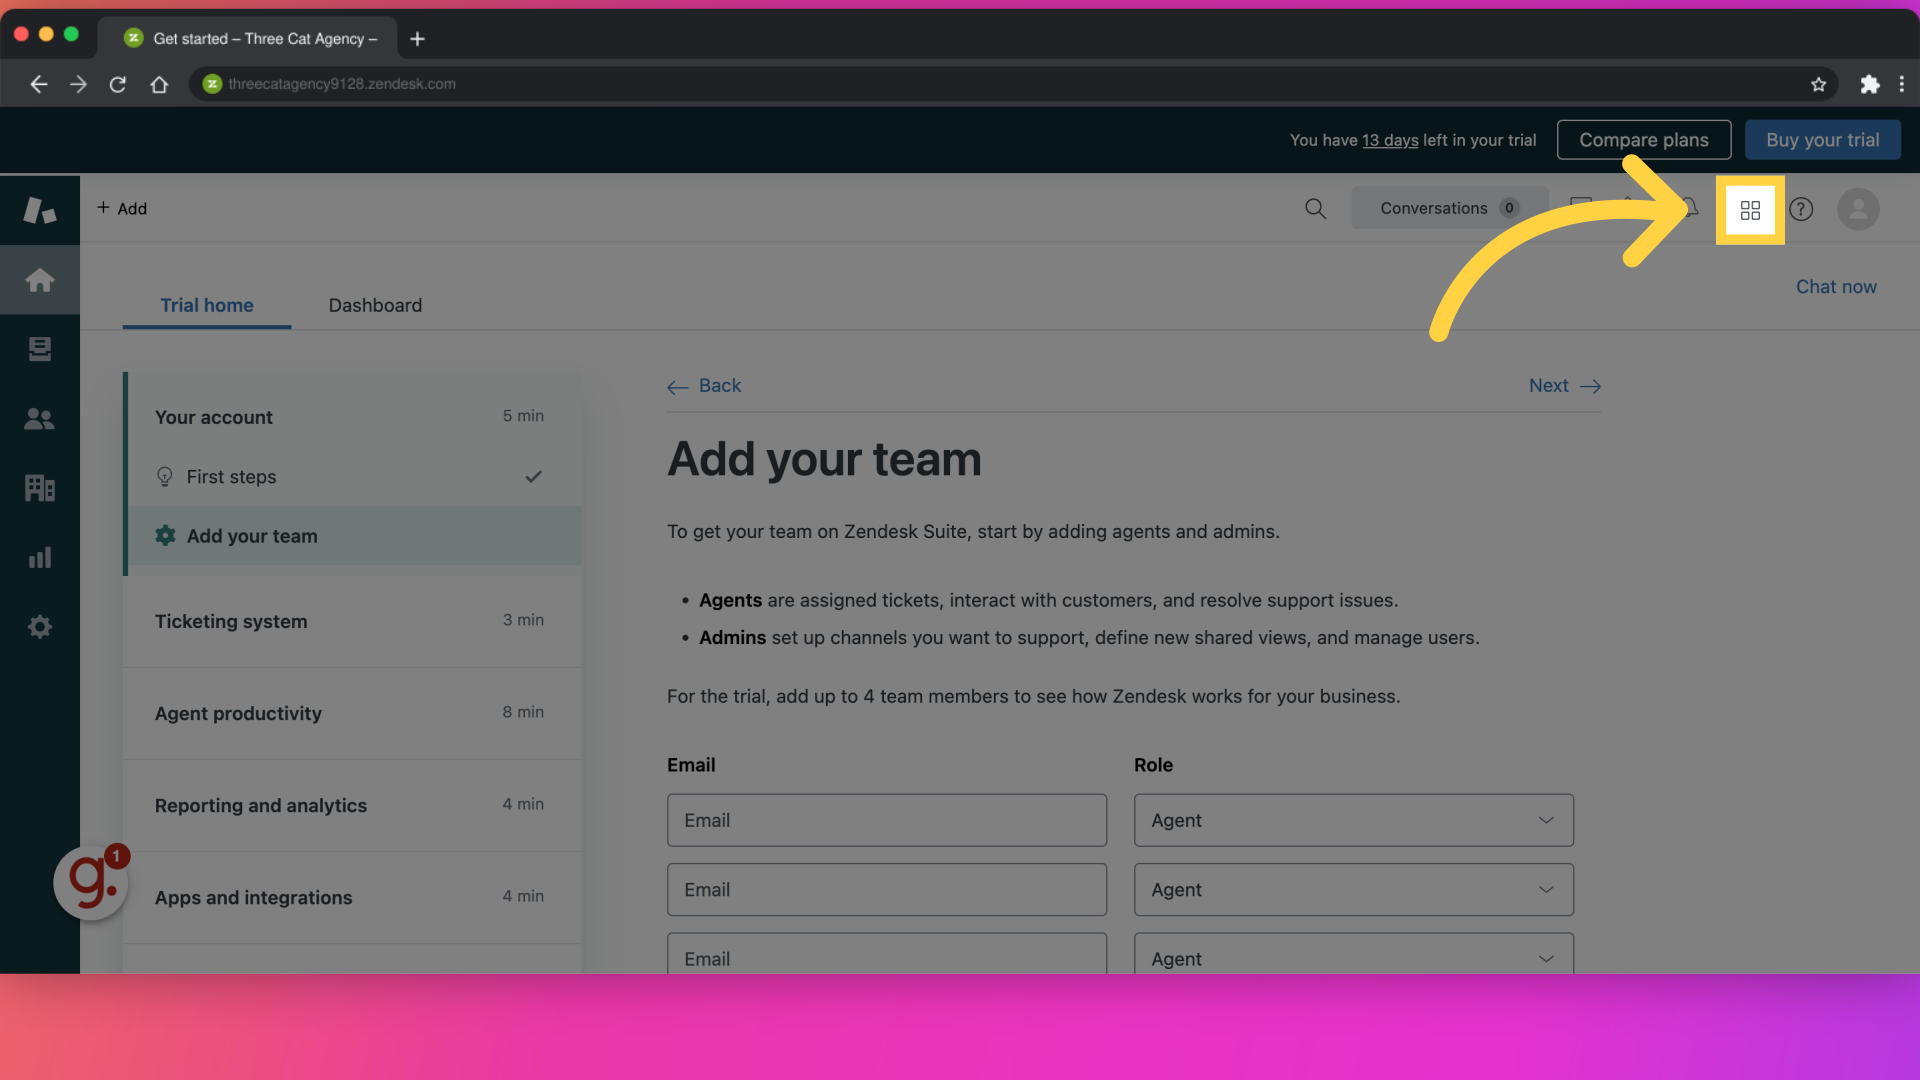Viewport: 1920px width, 1080px height.
Task: Switch to Trial home tab
Action: point(206,303)
